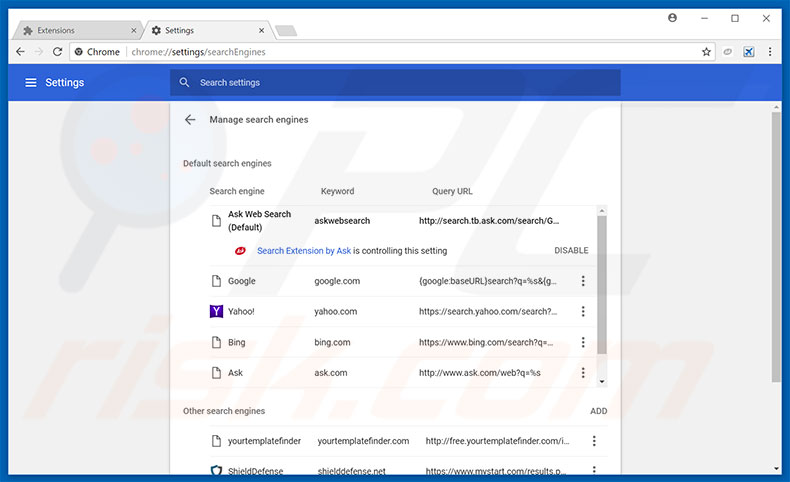Click the page scrollbar down arrow
Image resolution: width=790 pixels, height=482 pixels.
[x=776, y=469]
